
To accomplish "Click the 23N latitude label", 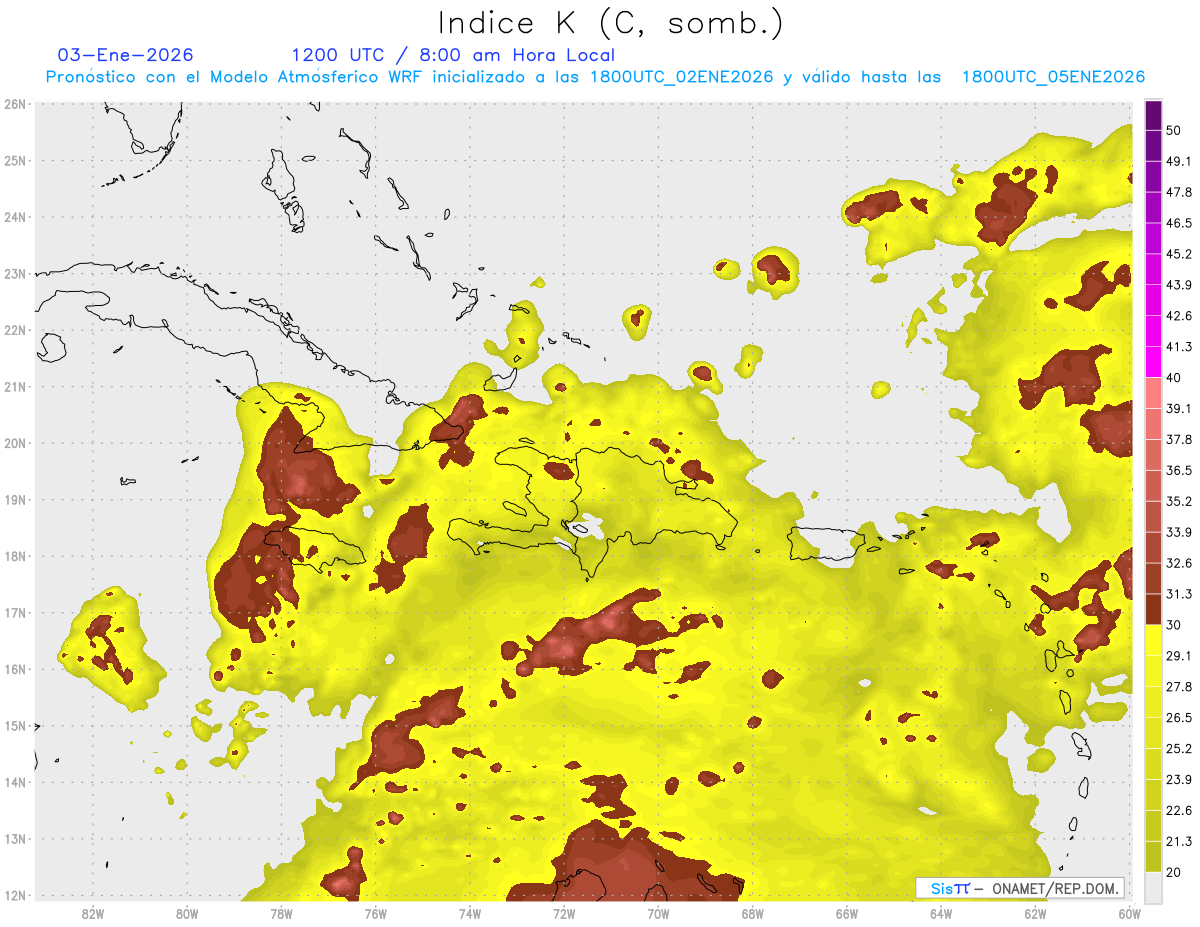I will pyautogui.click(x=15, y=273).
